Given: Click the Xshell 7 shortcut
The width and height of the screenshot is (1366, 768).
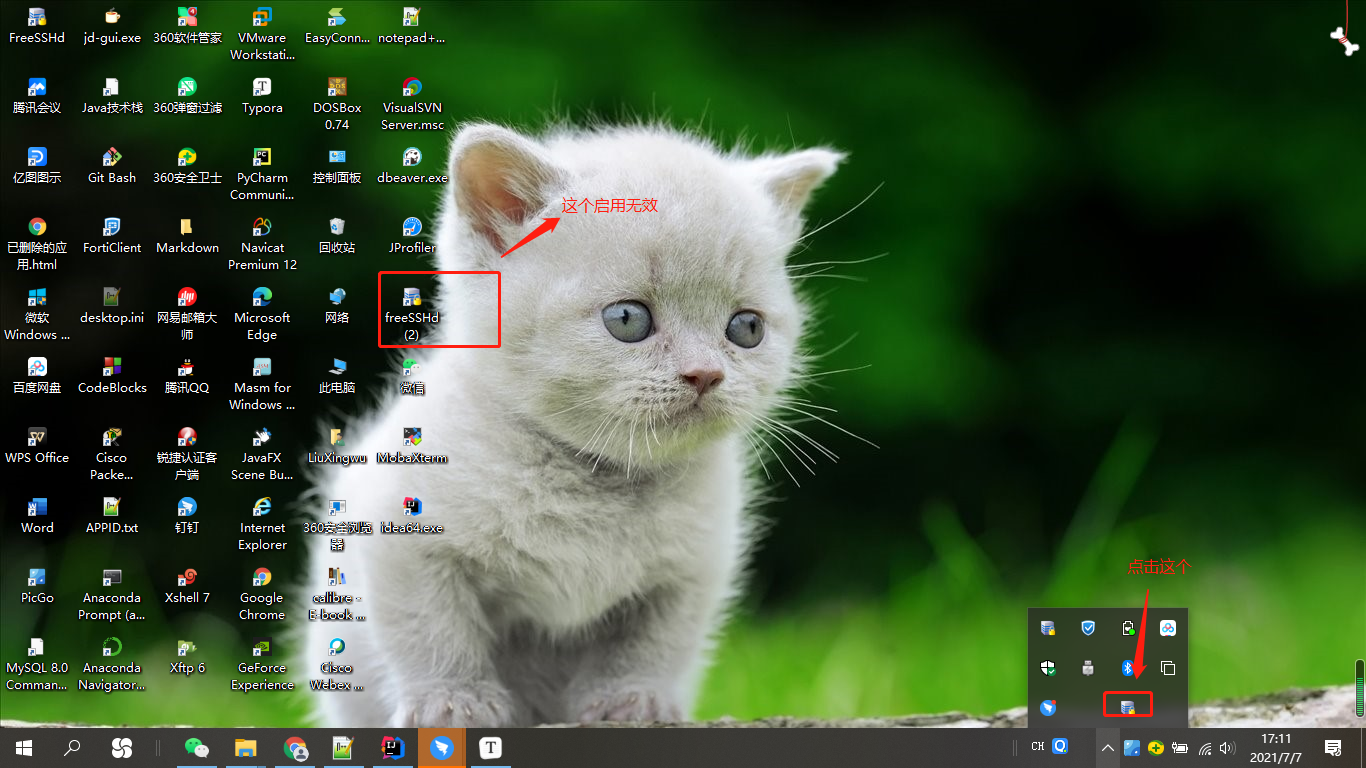Looking at the screenshot, I should (x=187, y=586).
